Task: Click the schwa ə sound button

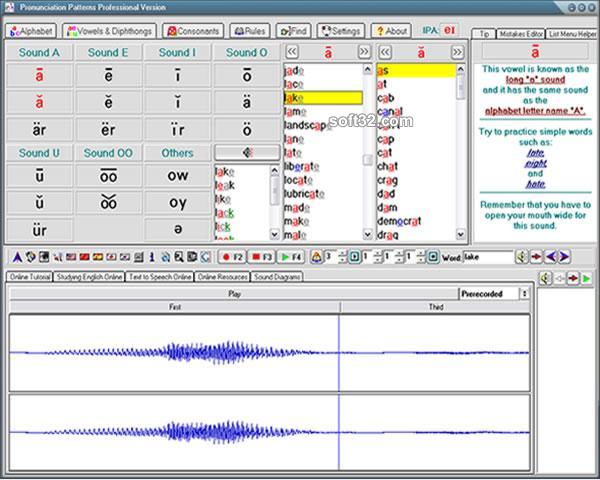Action: coord(178,229)
